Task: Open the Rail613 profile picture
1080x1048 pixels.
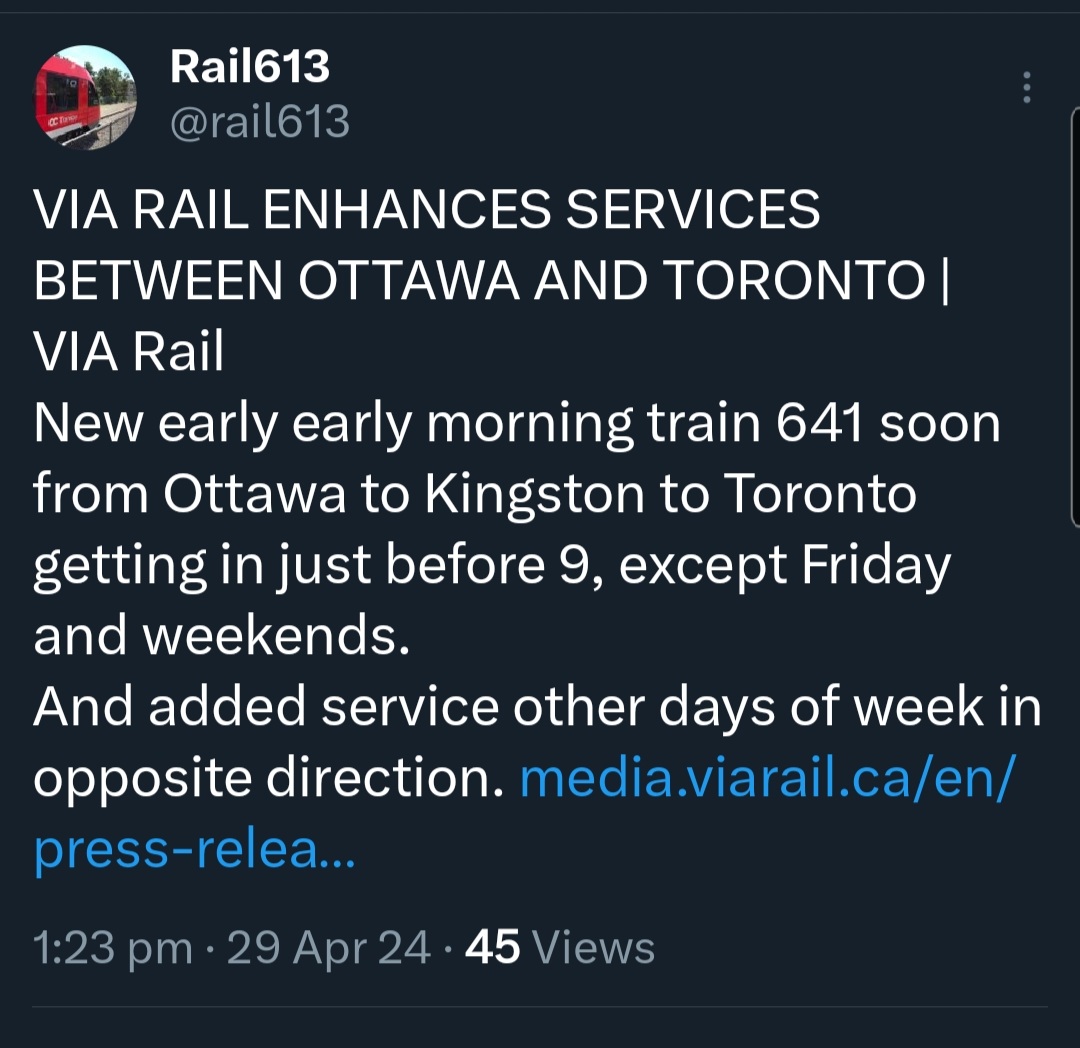Action: pos(84,97)
